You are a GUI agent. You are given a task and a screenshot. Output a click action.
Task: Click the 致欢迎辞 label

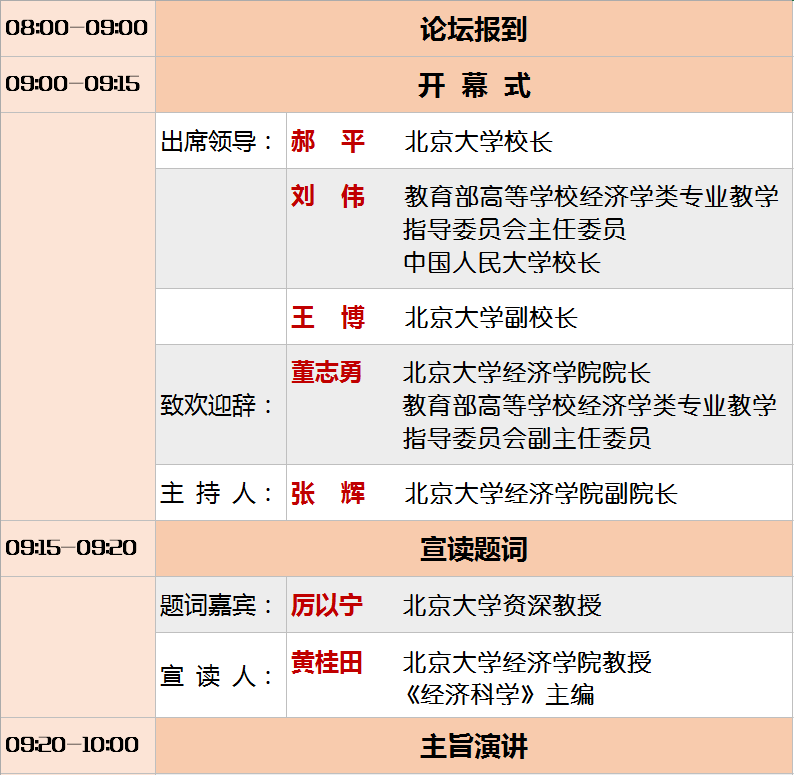tap(217, 406)
